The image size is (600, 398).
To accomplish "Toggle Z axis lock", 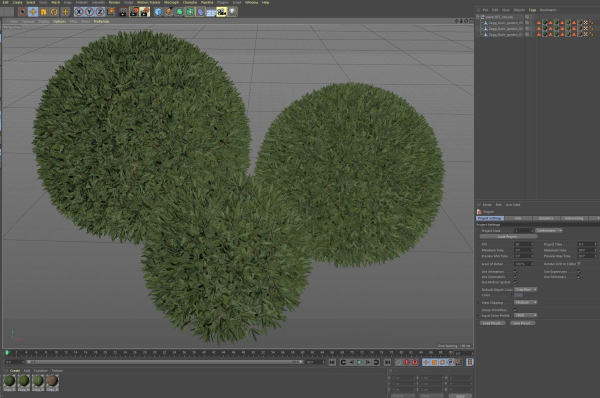I will click(x=100, y=12).
